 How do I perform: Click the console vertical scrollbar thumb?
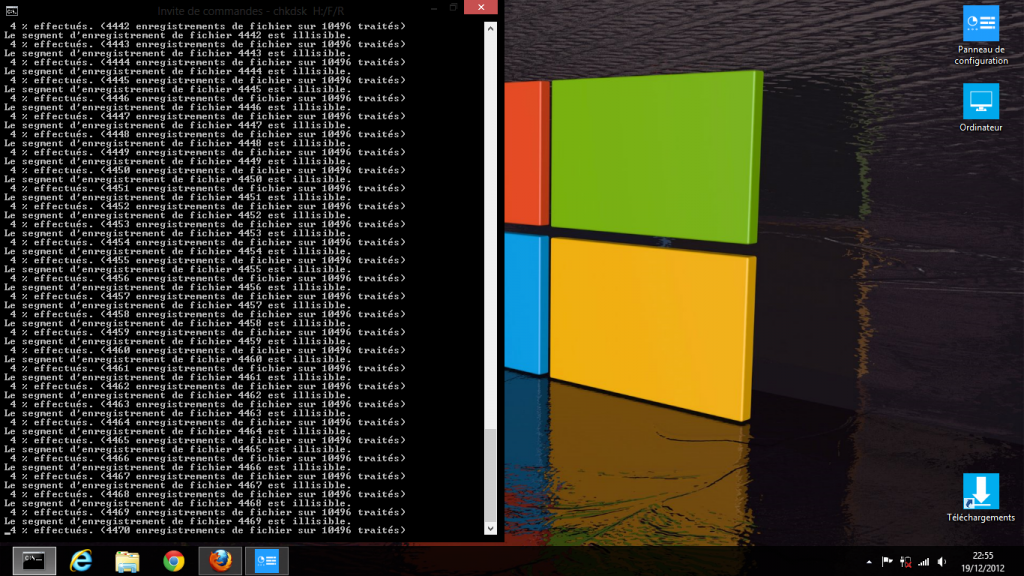pos(490,475)
